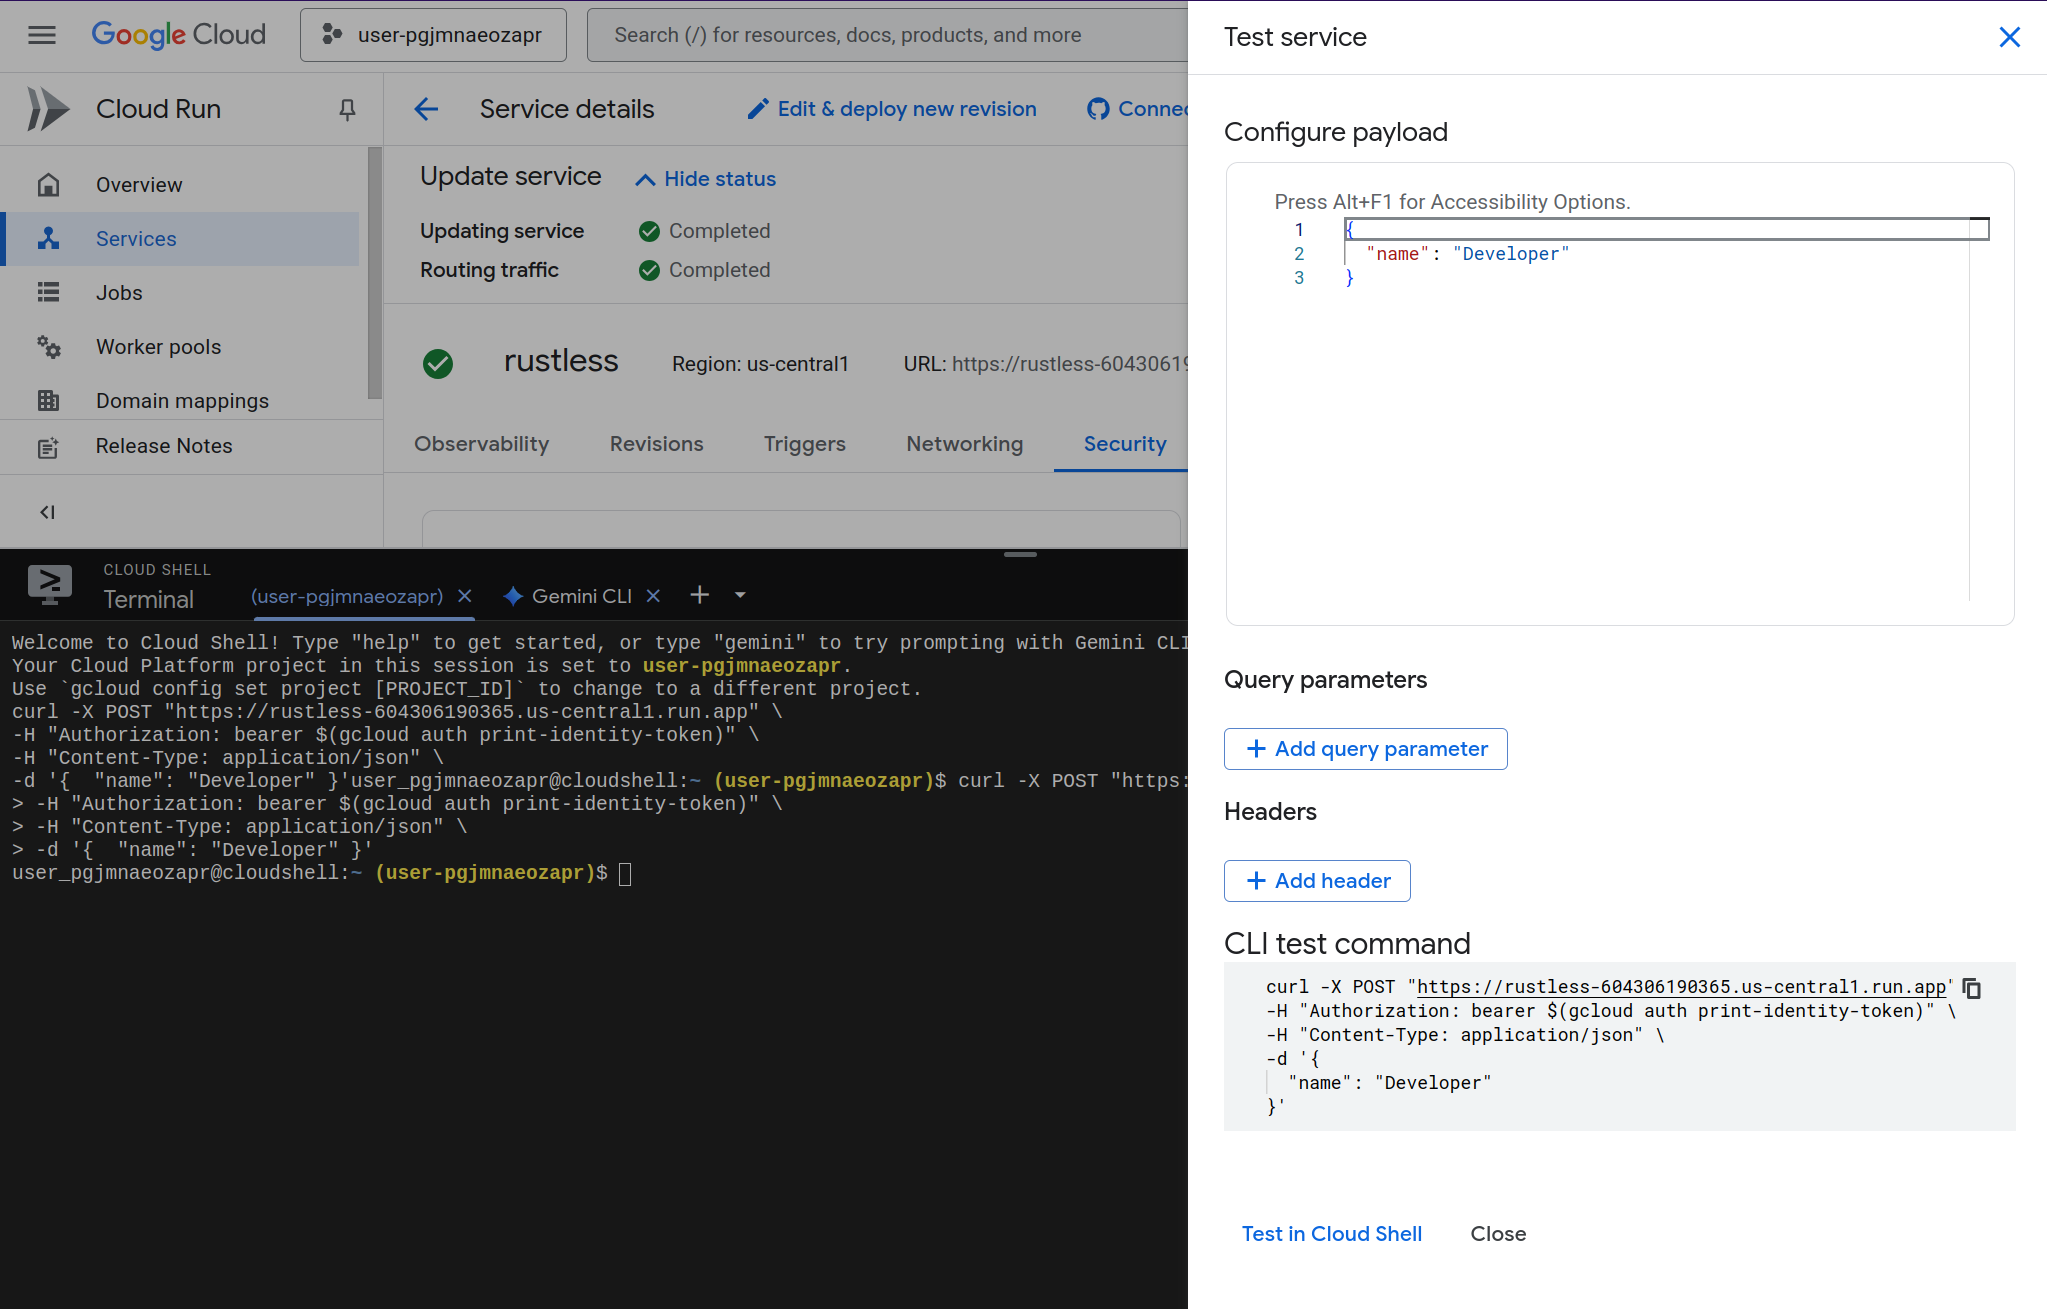Pin the Cloud Run navigation panel
The width and height of the screenshot is (2047, 1309).
click(x=347, y=109)
